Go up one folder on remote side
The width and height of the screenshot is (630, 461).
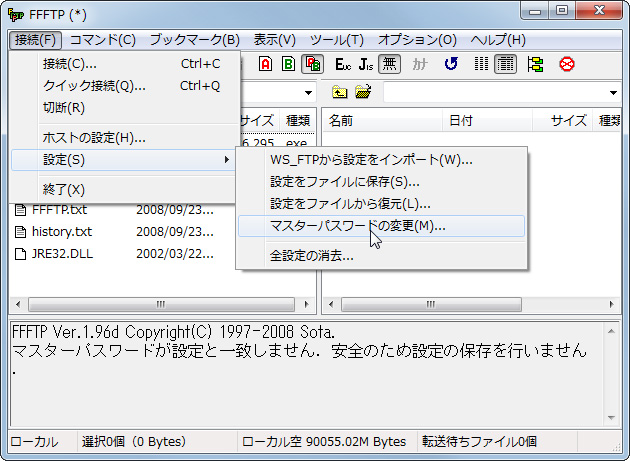click(x=340, y=92)
